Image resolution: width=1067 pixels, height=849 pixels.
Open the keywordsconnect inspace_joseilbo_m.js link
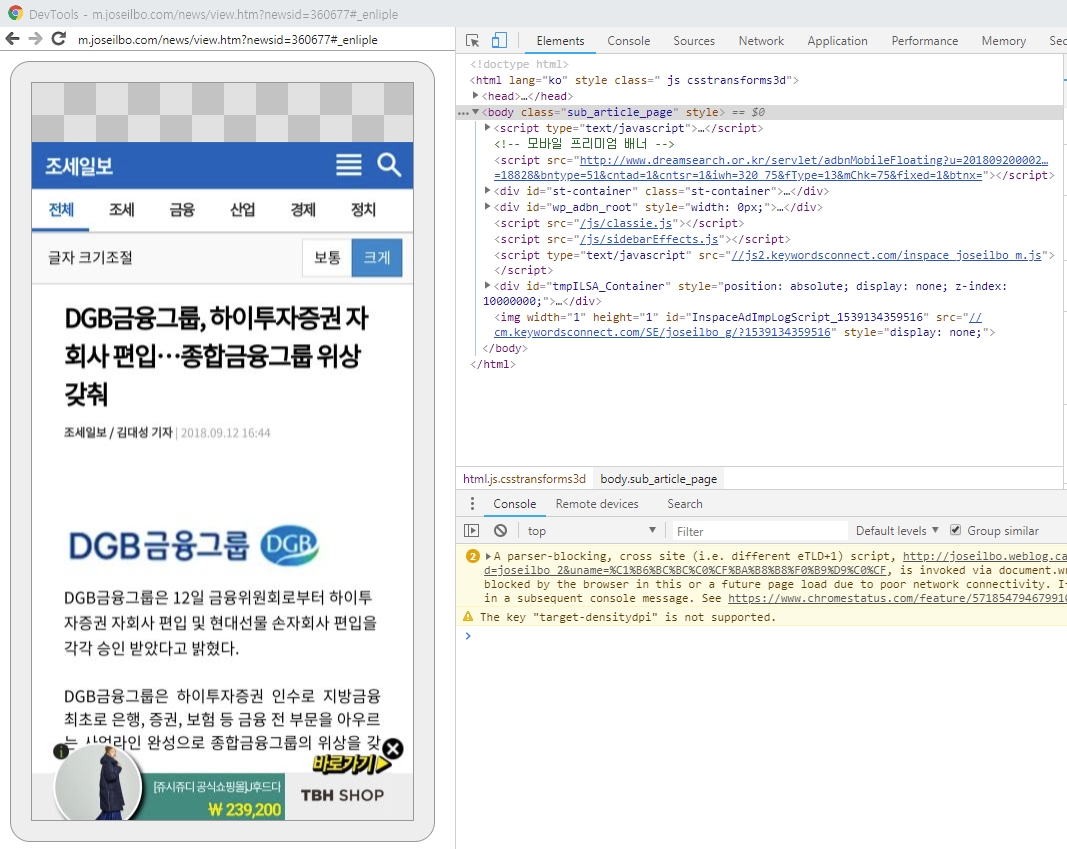[x=886, y=255]
